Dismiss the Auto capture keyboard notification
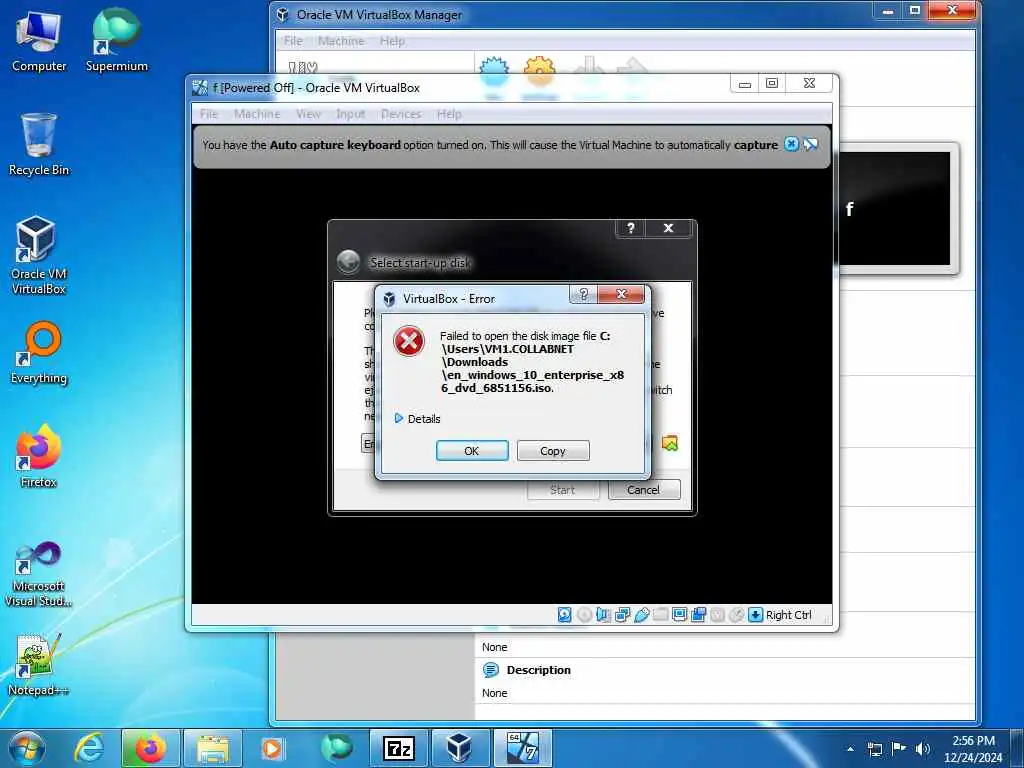 tap(791, 144)
